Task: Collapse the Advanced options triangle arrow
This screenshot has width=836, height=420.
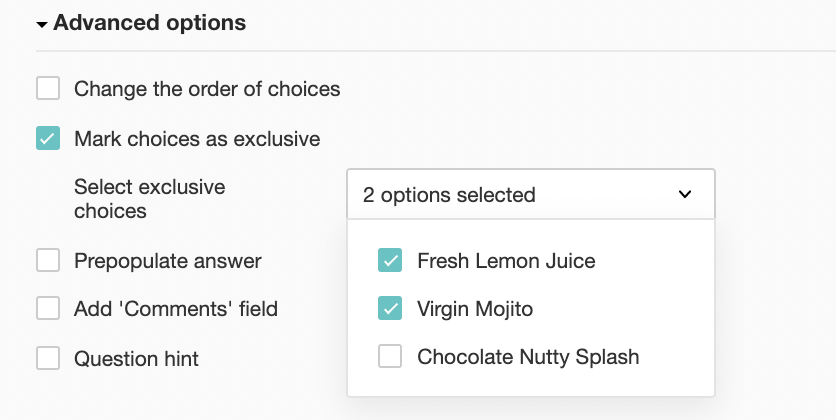Action: tap(42, 24)
